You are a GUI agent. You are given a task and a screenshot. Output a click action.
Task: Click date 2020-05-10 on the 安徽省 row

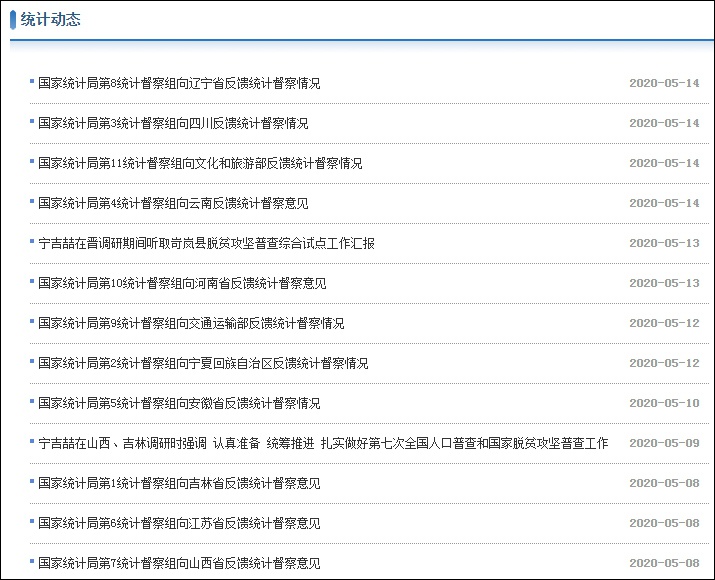(x=664, y=403)
